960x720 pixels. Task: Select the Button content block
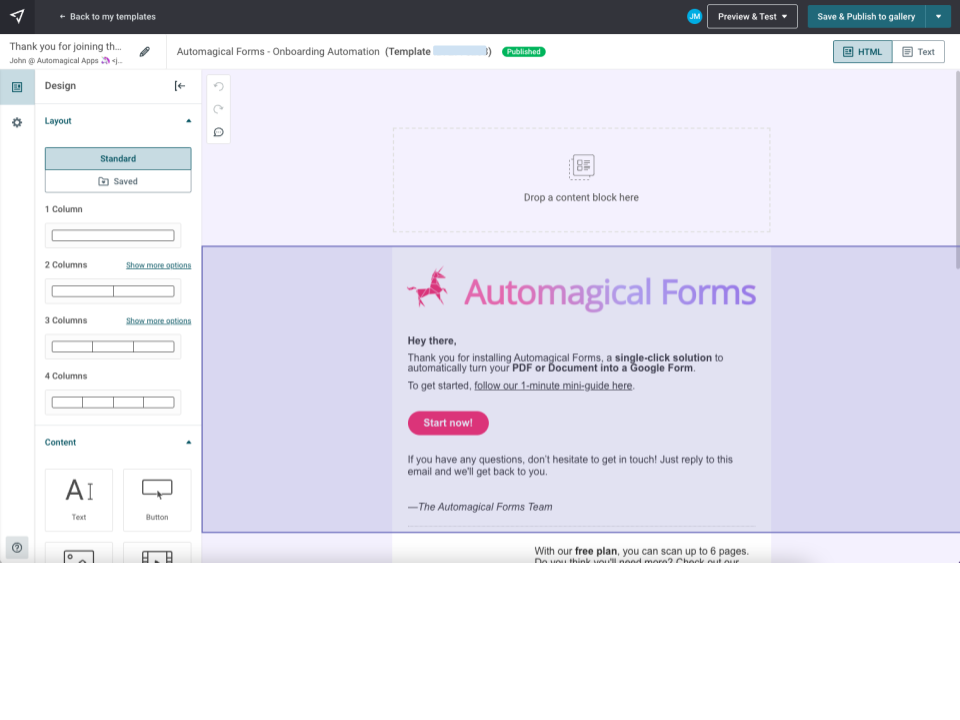coord(157,500)
